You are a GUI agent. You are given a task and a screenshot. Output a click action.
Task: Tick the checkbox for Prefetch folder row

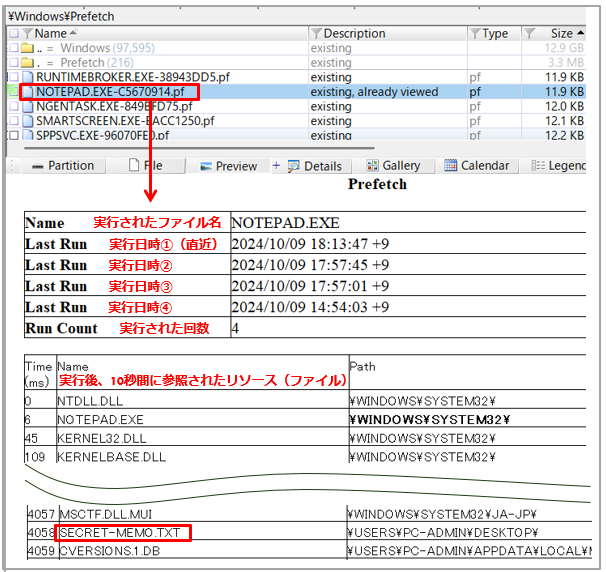(14, 62)
